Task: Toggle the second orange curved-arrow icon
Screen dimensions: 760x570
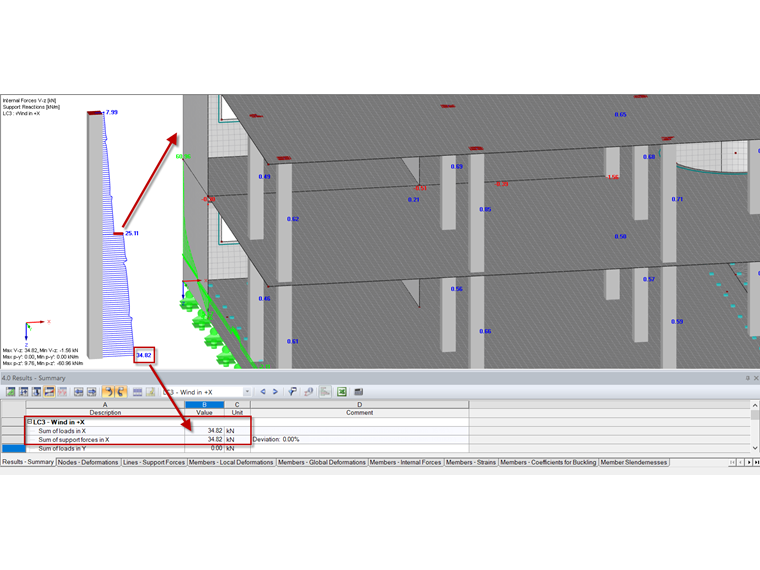Action: [121, 392]
